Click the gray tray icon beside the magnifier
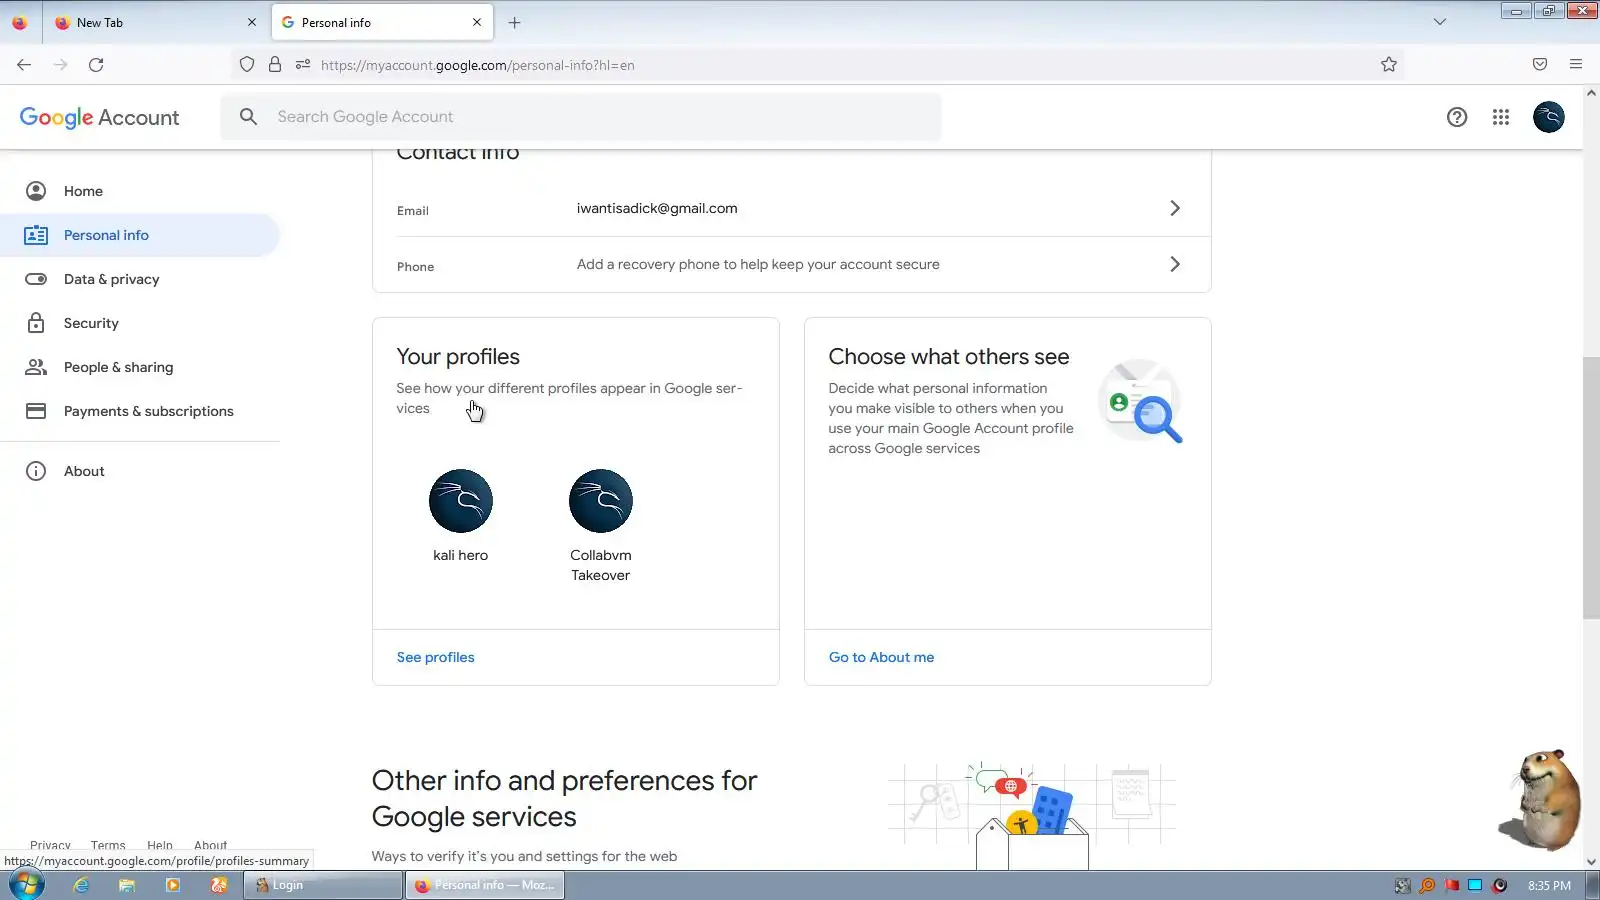The height and width of the screenshot is (900, 1600). (x=1403, y=885)
